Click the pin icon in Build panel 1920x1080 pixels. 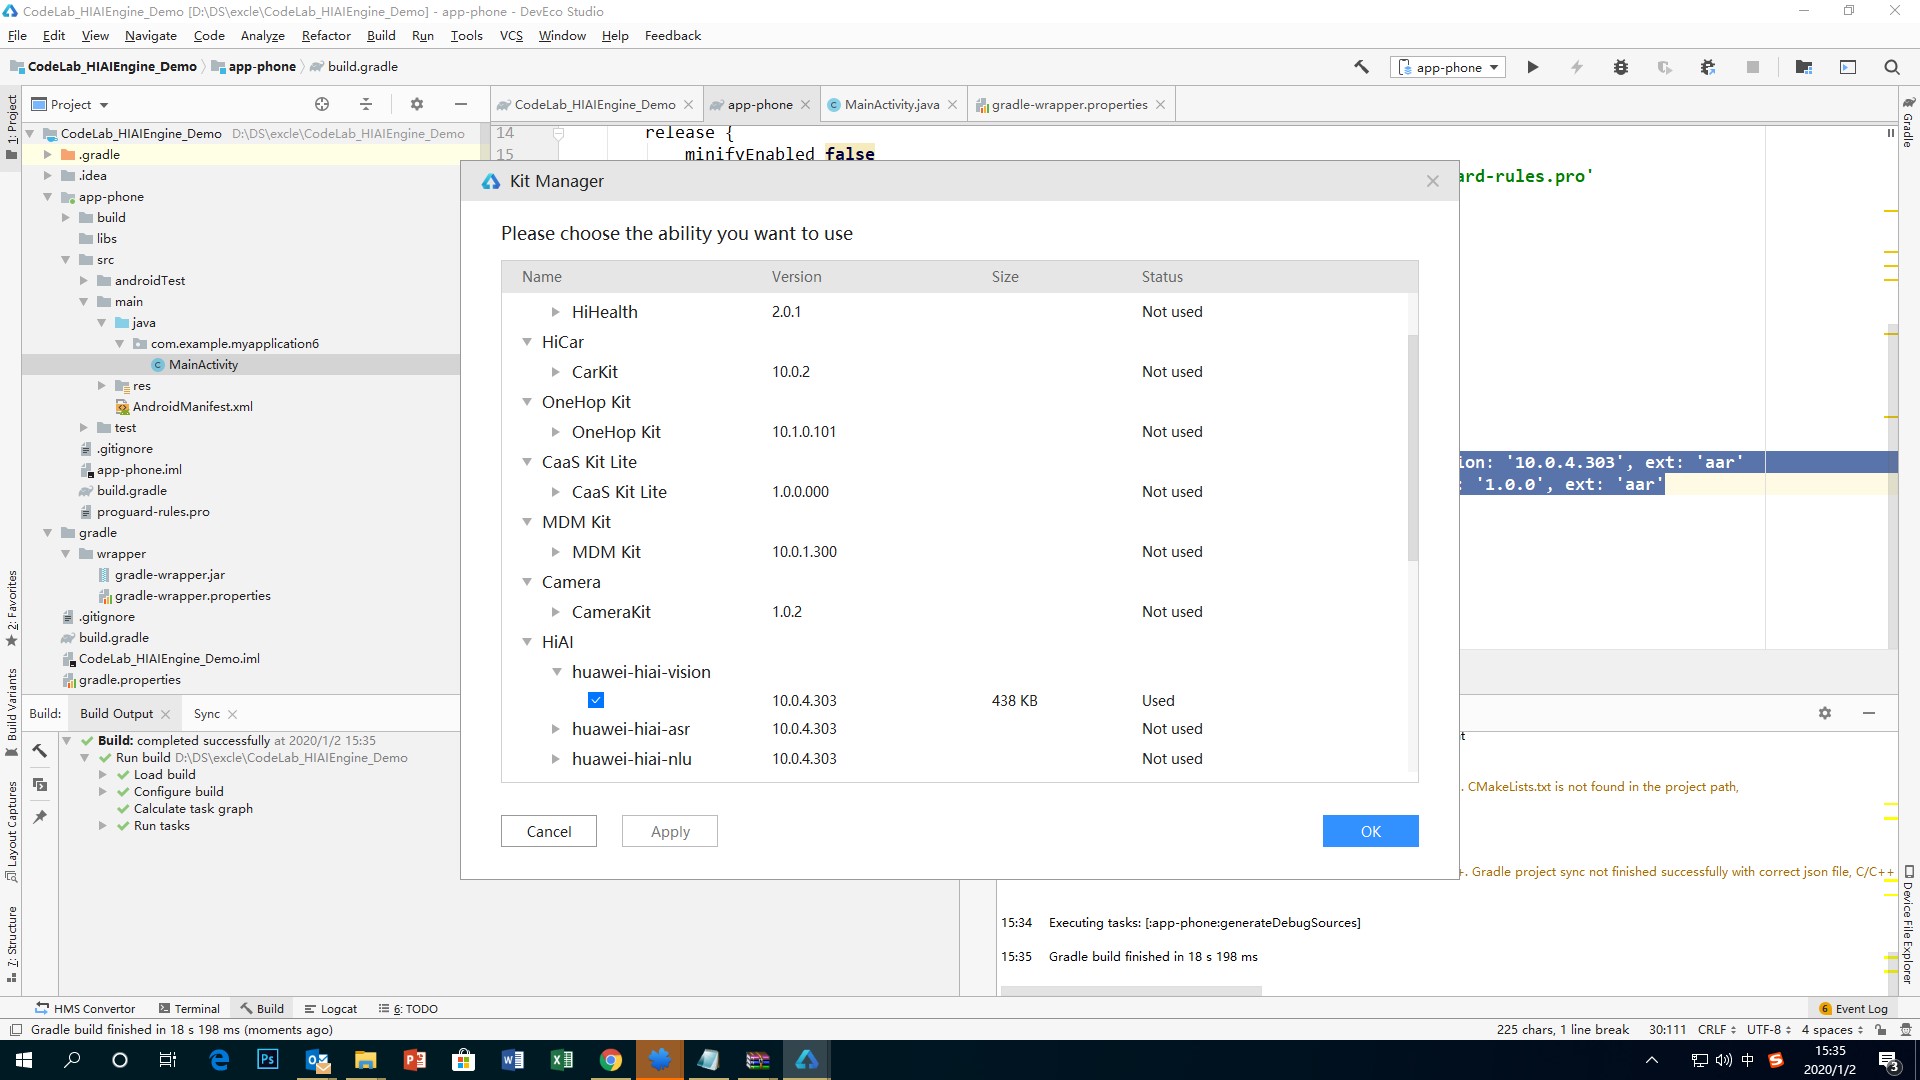click(40, 817)
